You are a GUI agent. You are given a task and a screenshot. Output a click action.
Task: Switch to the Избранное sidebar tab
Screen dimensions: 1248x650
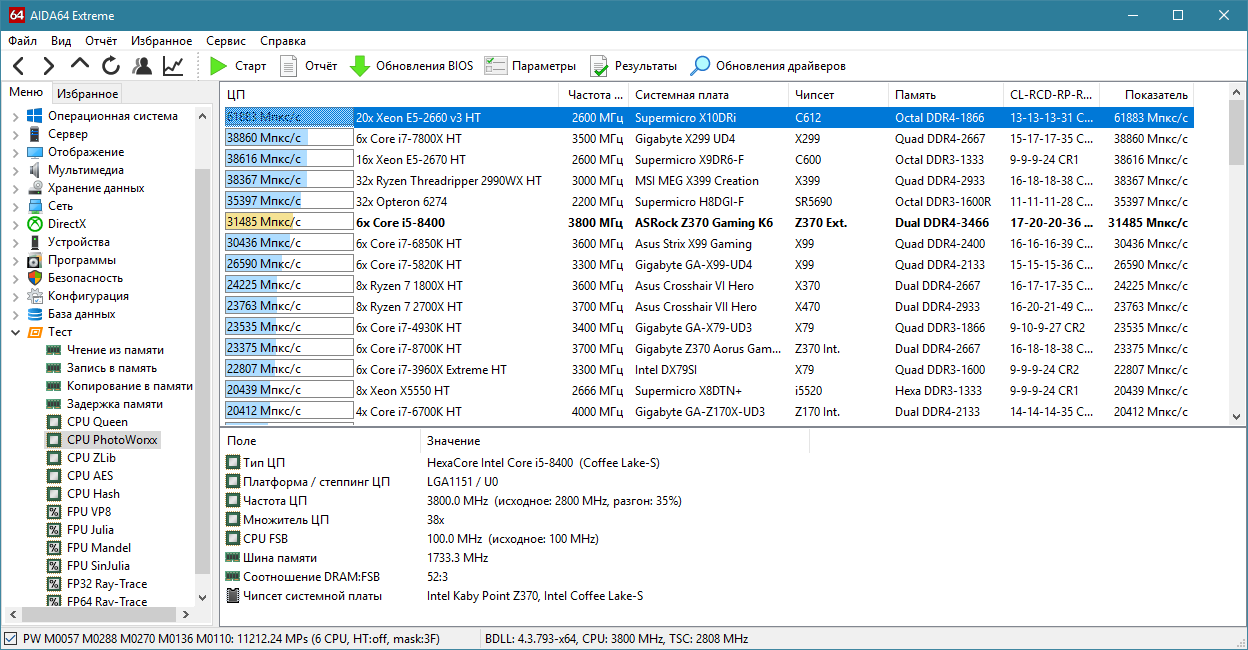point(87,93)
